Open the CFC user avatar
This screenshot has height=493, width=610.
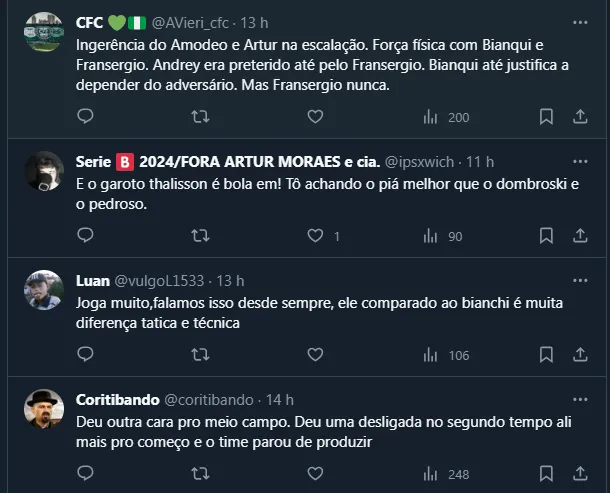(x=44, y=30)
